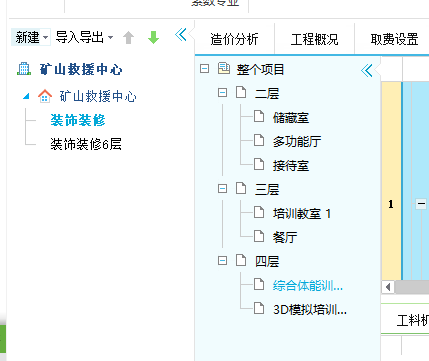The width and height of the screenshot is (429, 361).
Task: Switch to the 取费设置 tab
Action: click(394, 39)
